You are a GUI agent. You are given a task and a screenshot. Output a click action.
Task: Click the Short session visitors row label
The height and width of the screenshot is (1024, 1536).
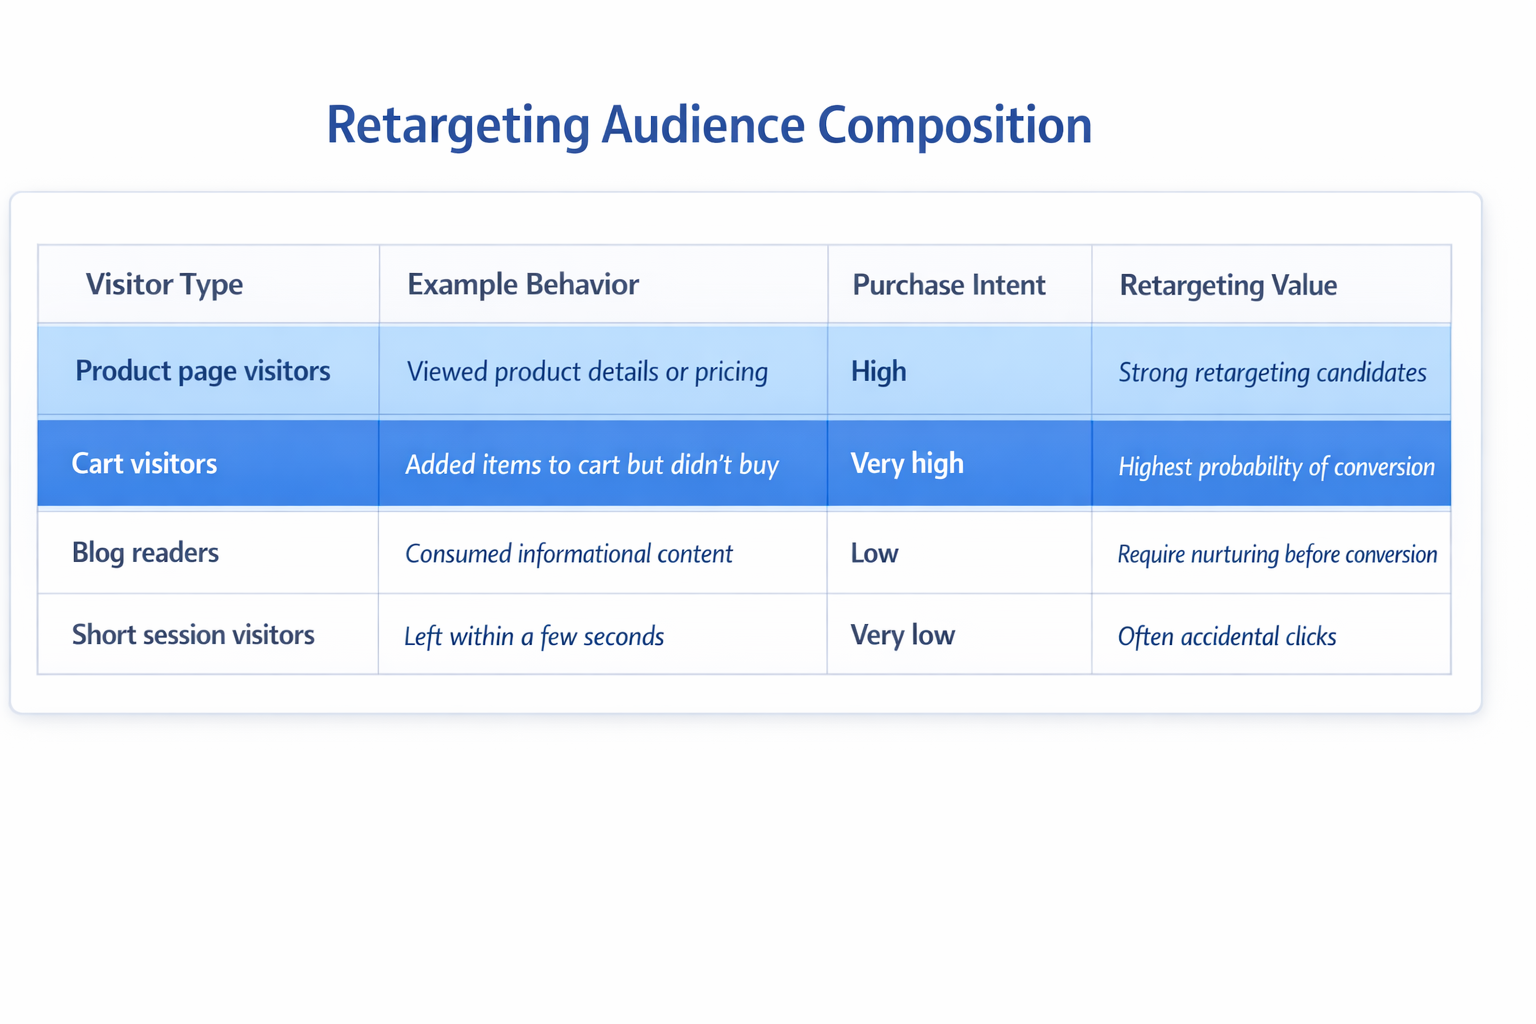[193, 634]
